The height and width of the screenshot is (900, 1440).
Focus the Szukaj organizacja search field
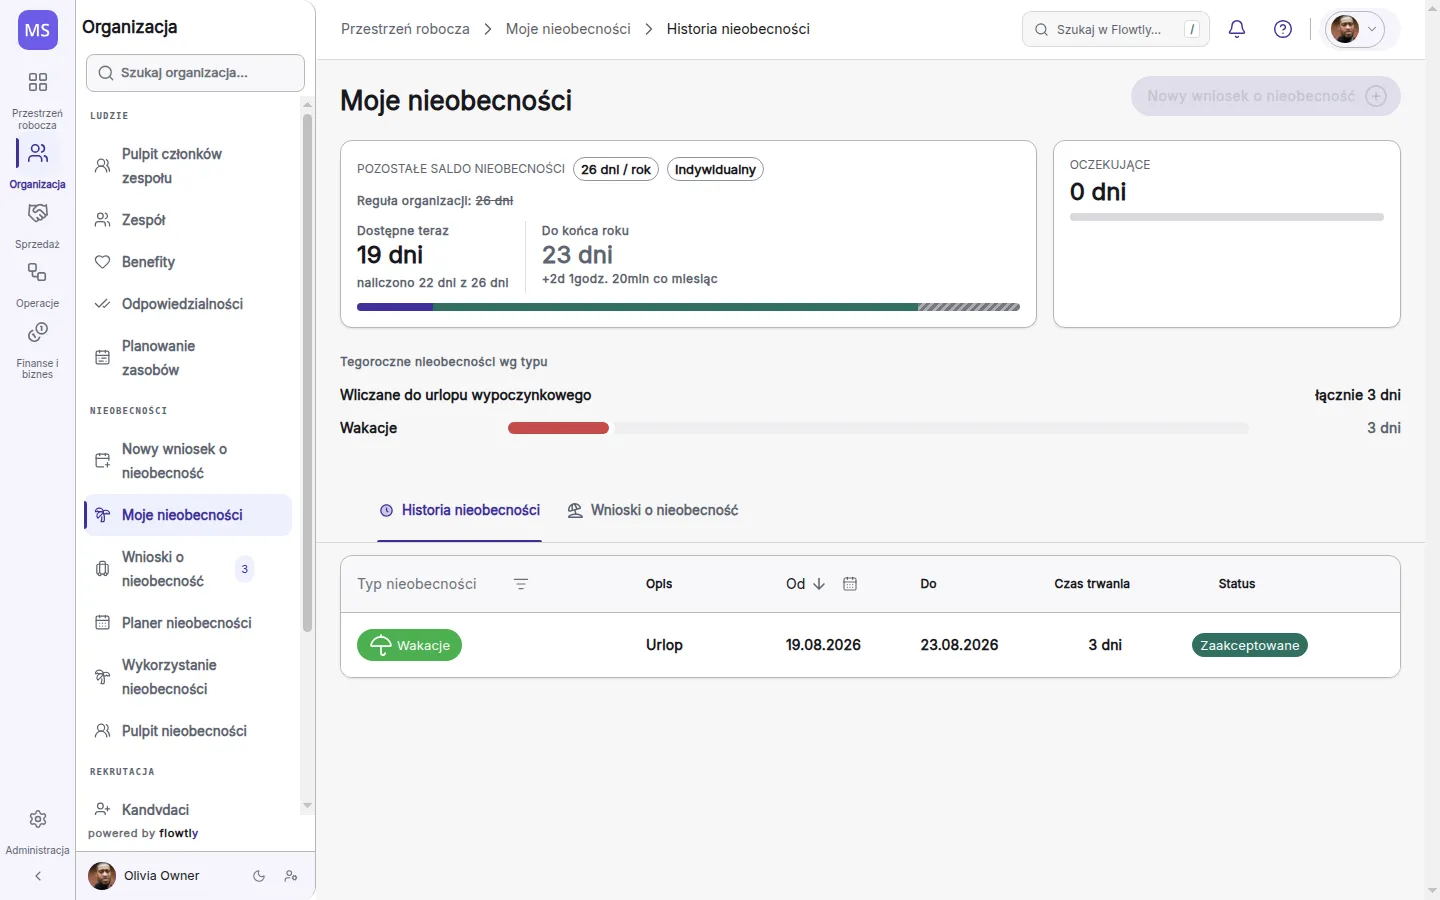[x=196, y=73]
